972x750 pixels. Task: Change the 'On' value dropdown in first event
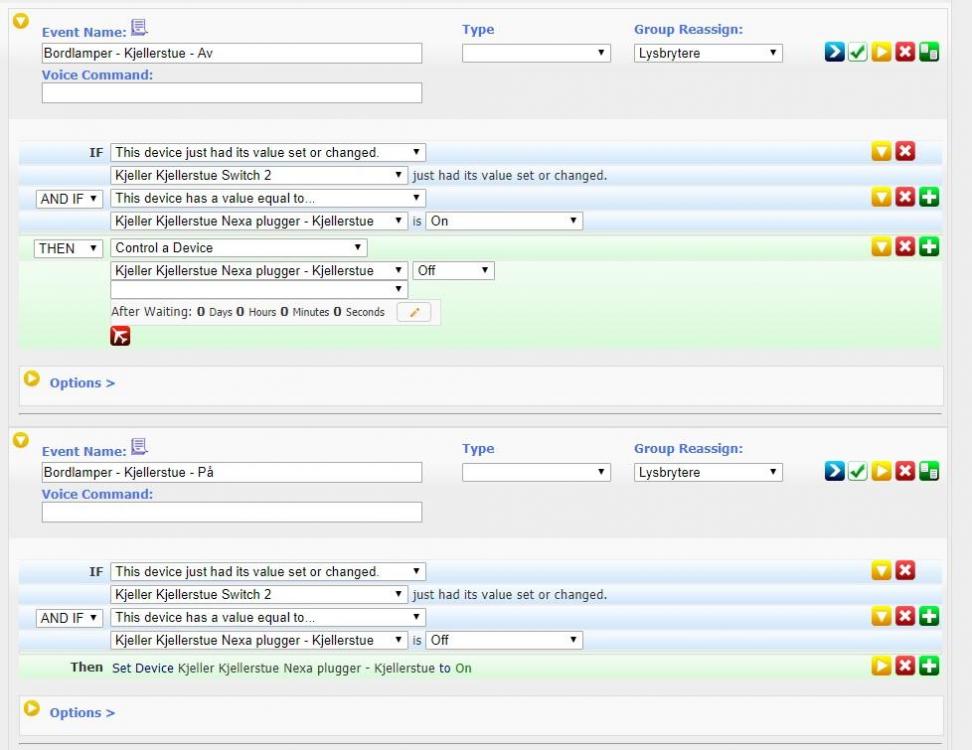pos(504,221)
